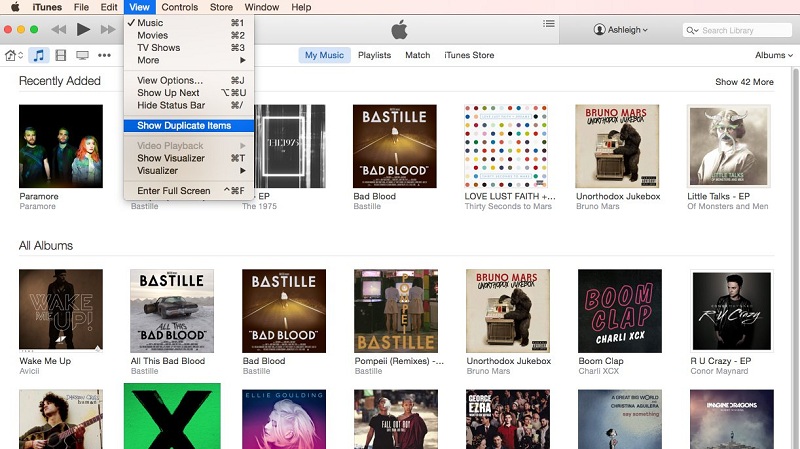
Task: Open the Controls menu
Action: [180, 7]
